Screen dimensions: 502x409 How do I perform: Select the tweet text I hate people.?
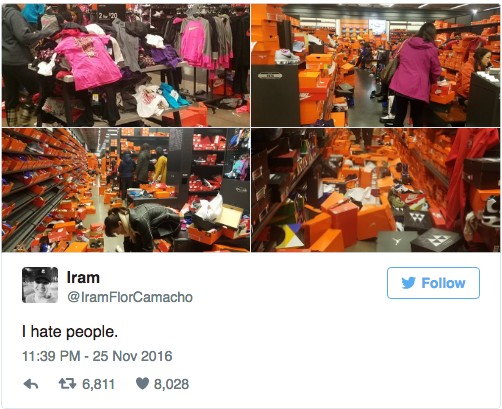tap(70, 332)
